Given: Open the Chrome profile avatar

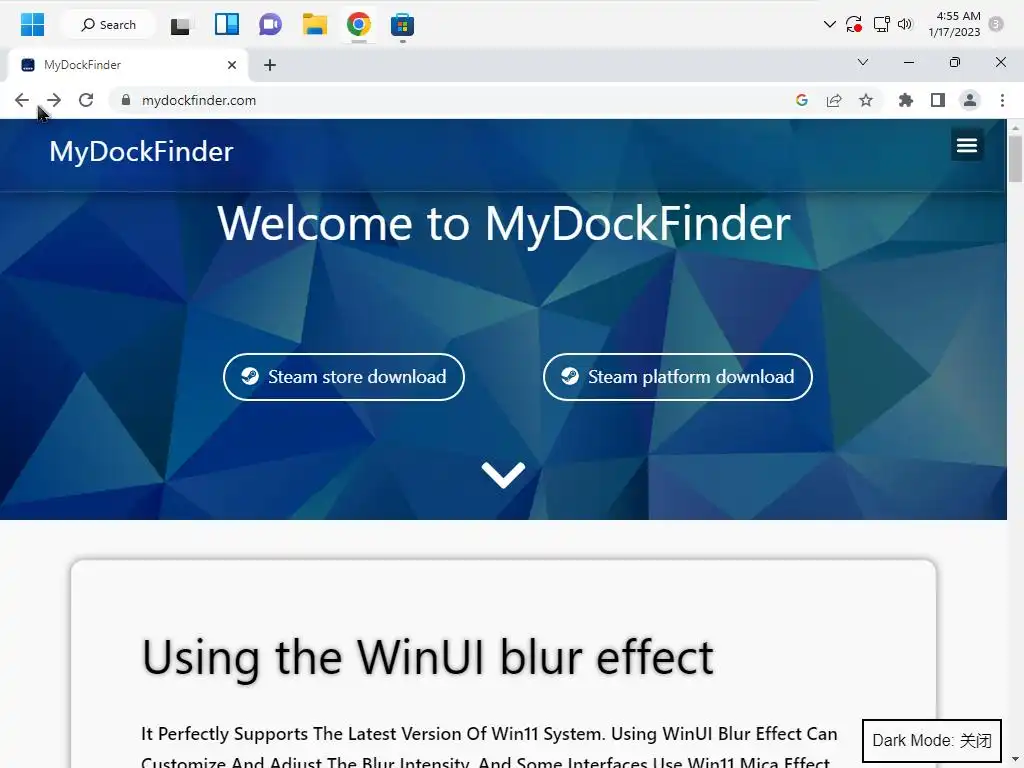Looking at the screenshot, I should pos(970,100).
